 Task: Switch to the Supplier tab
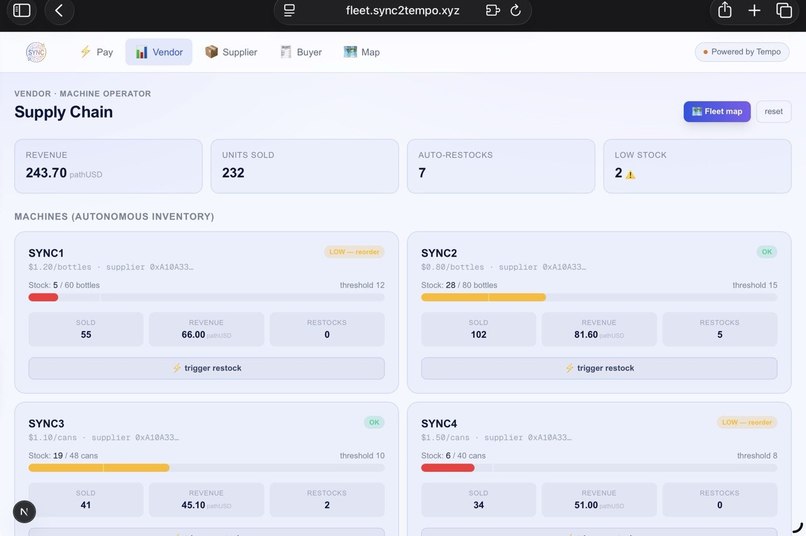pyautogui.click(x=231, y=52)
